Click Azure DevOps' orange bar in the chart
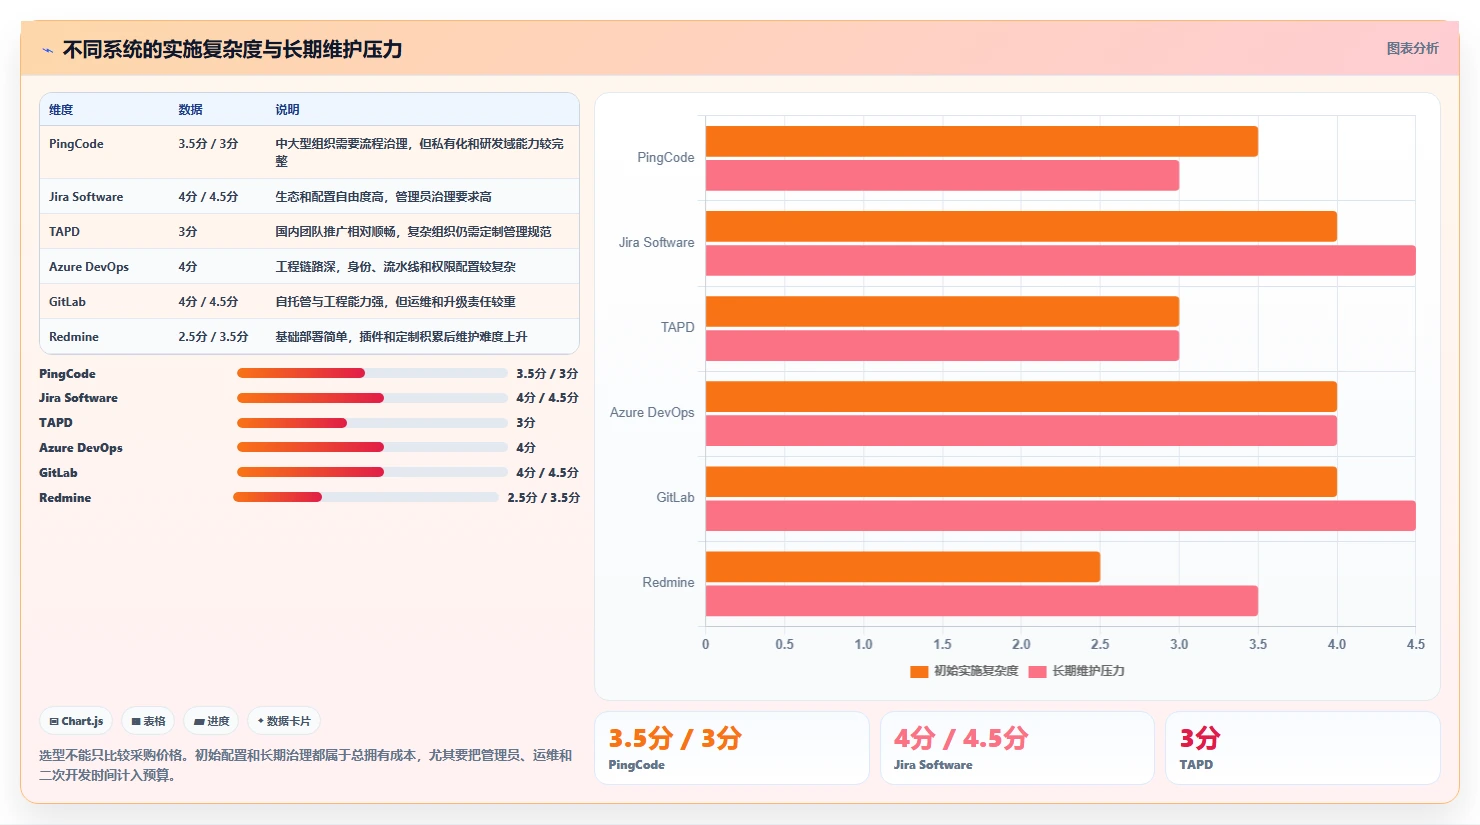 (1021, 396)
